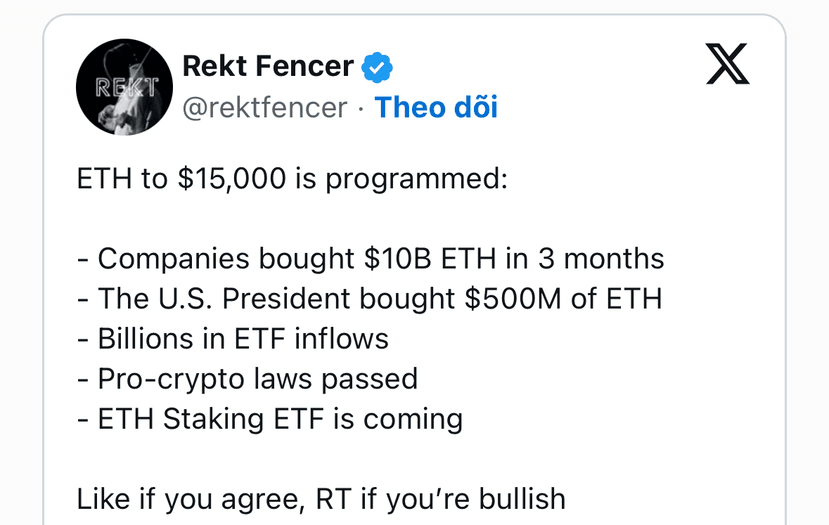Open Rekt Fencer's profile avatar
This screenshot has height=525, width=829.
pos(124,87)
